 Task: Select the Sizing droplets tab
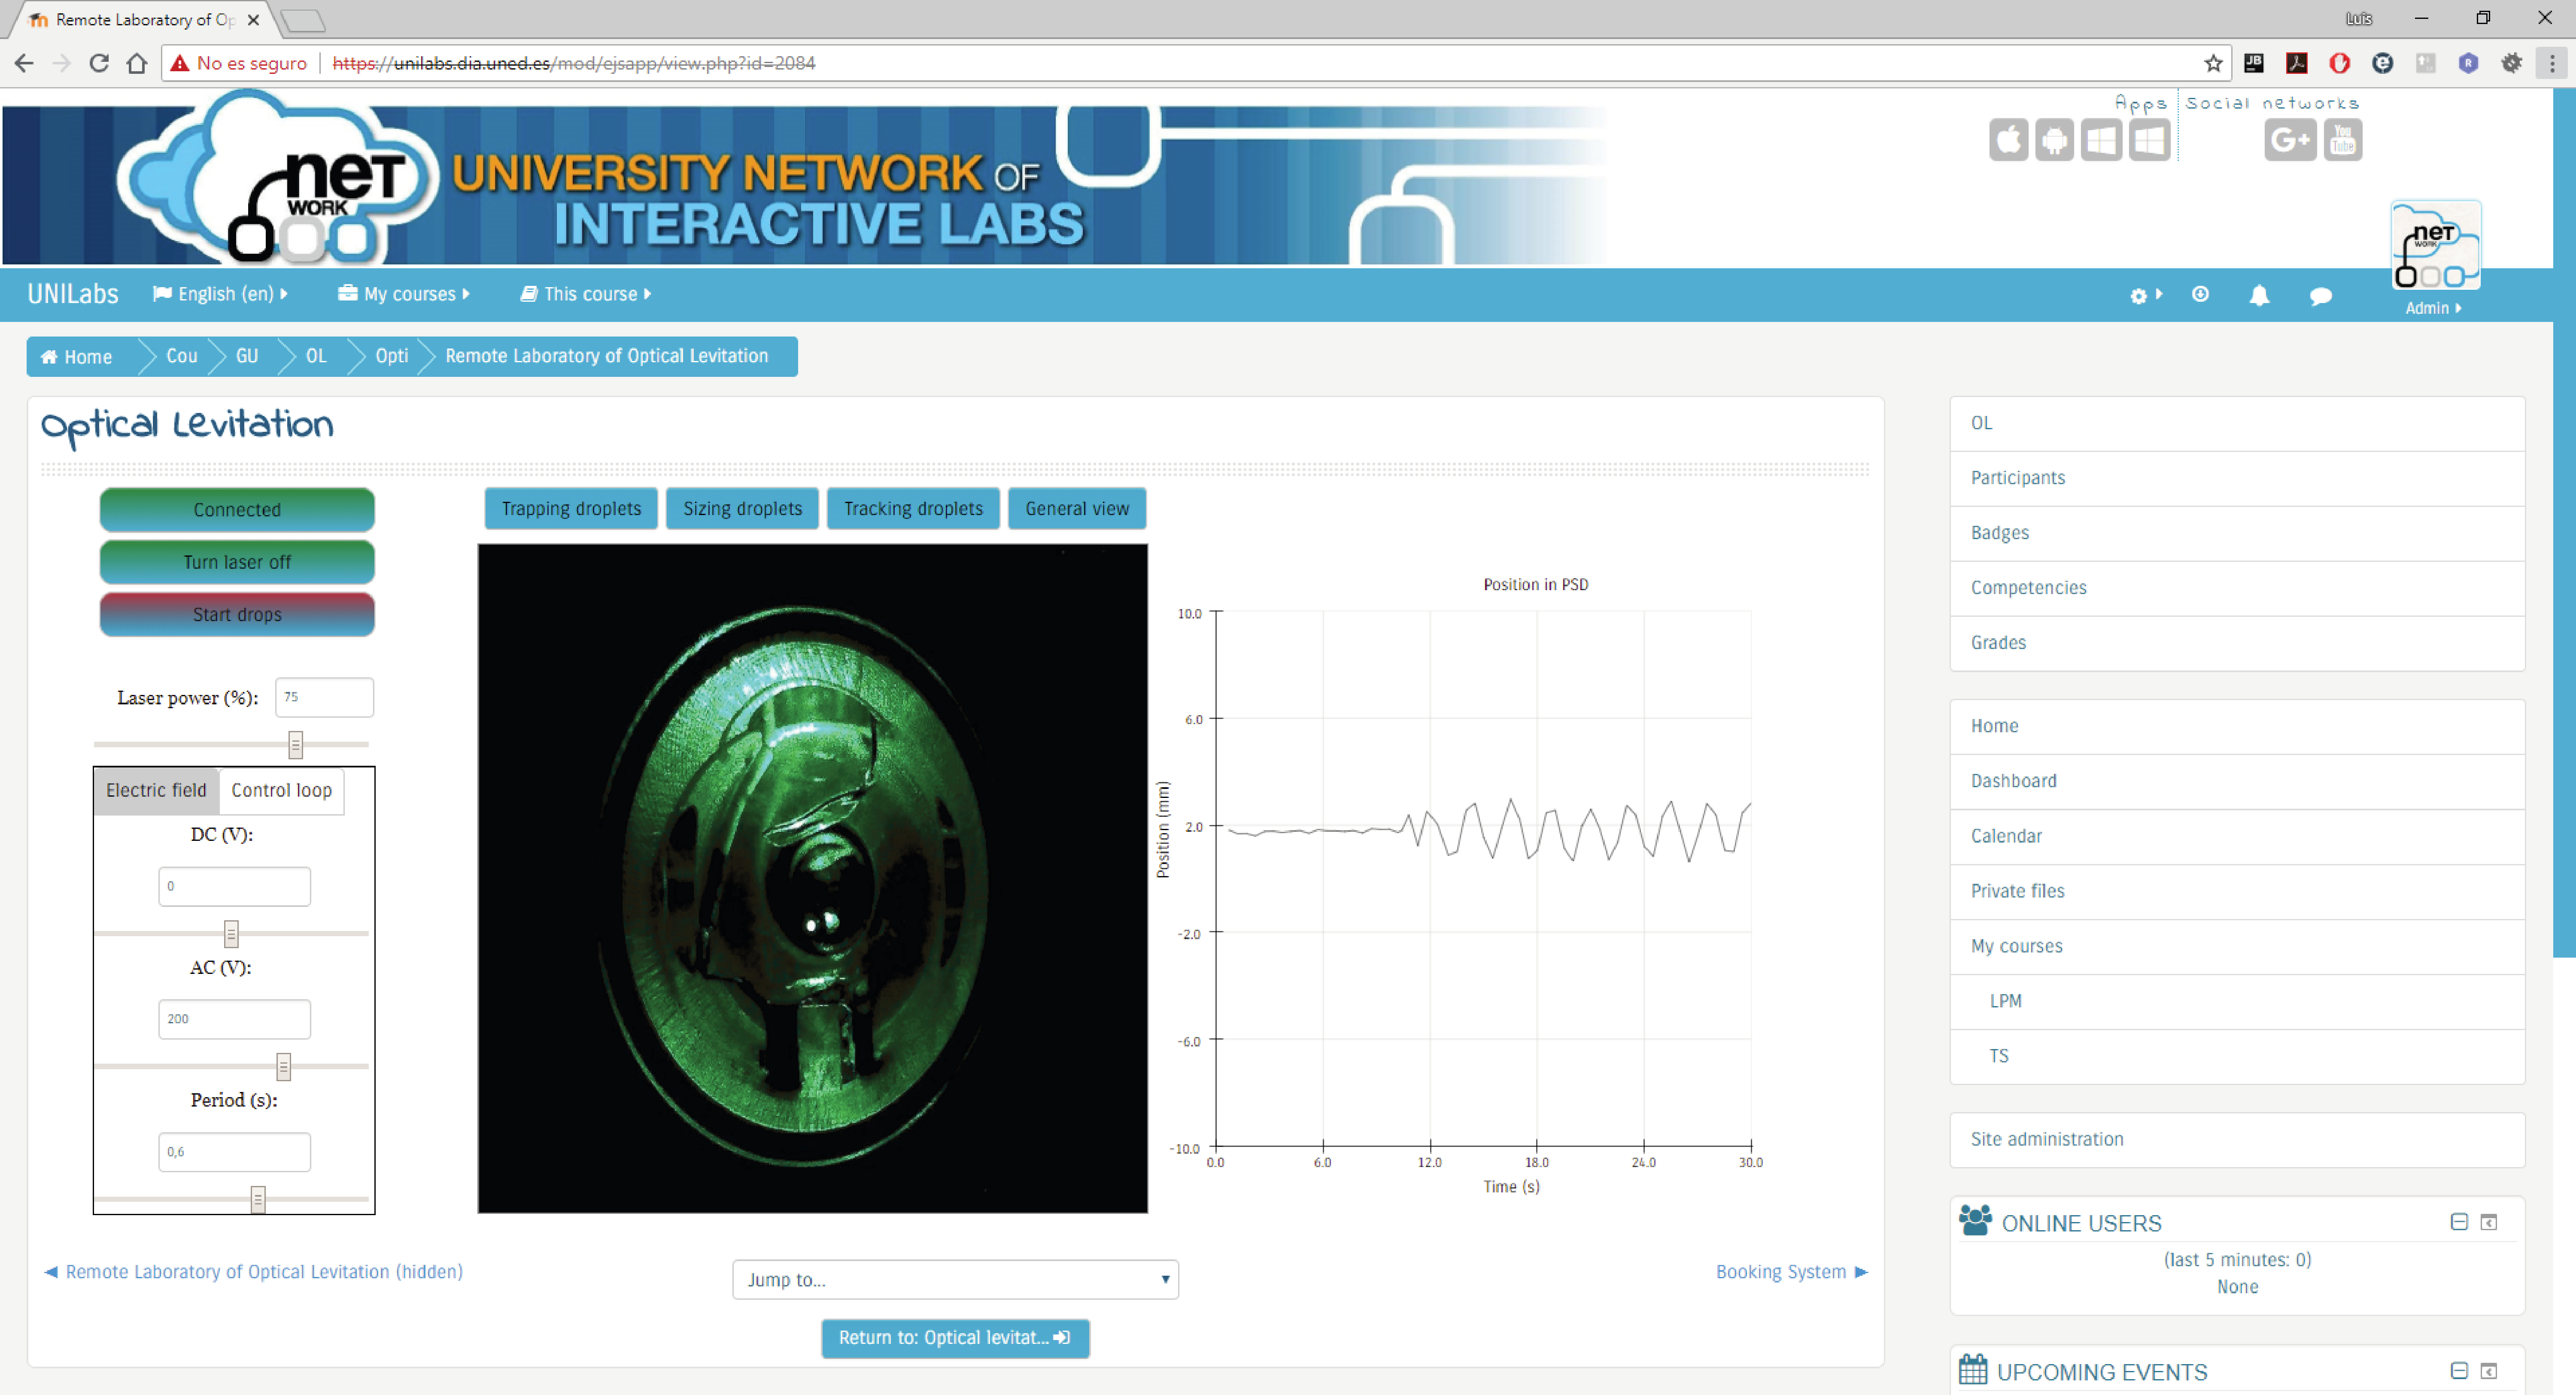coord(742,508)
